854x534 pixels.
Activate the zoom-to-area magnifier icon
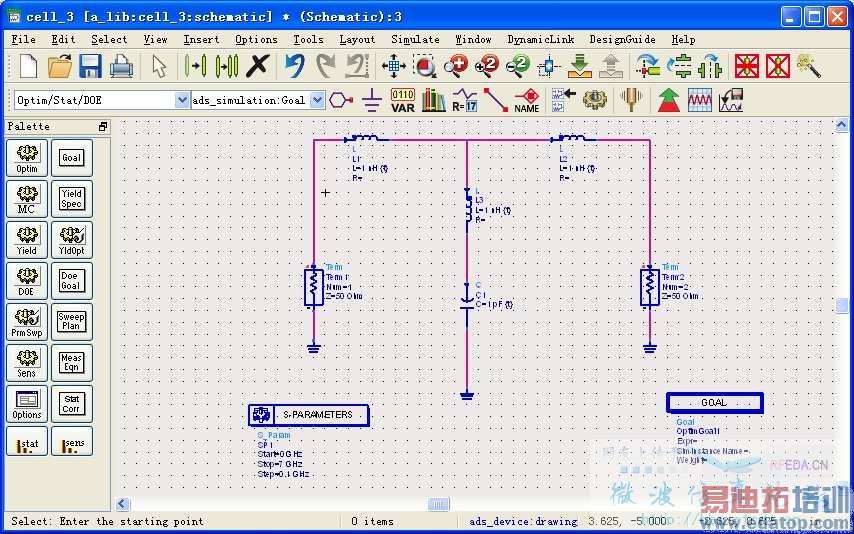click(x=424, y=66)
